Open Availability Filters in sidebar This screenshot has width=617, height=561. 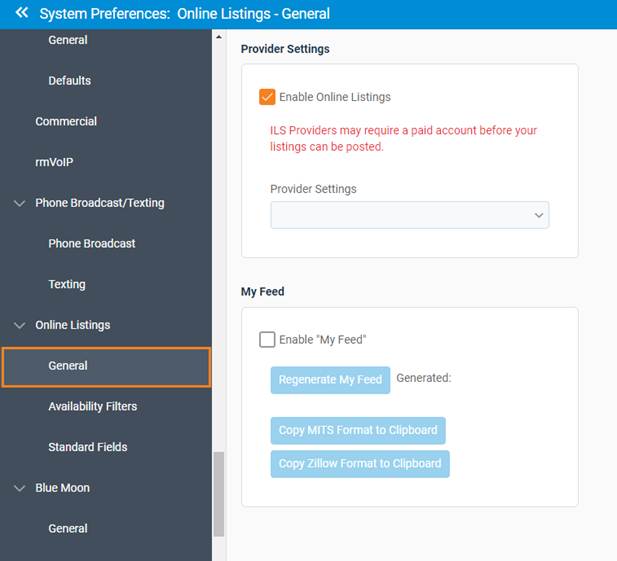pyautogui.click(x=92, y=406)
